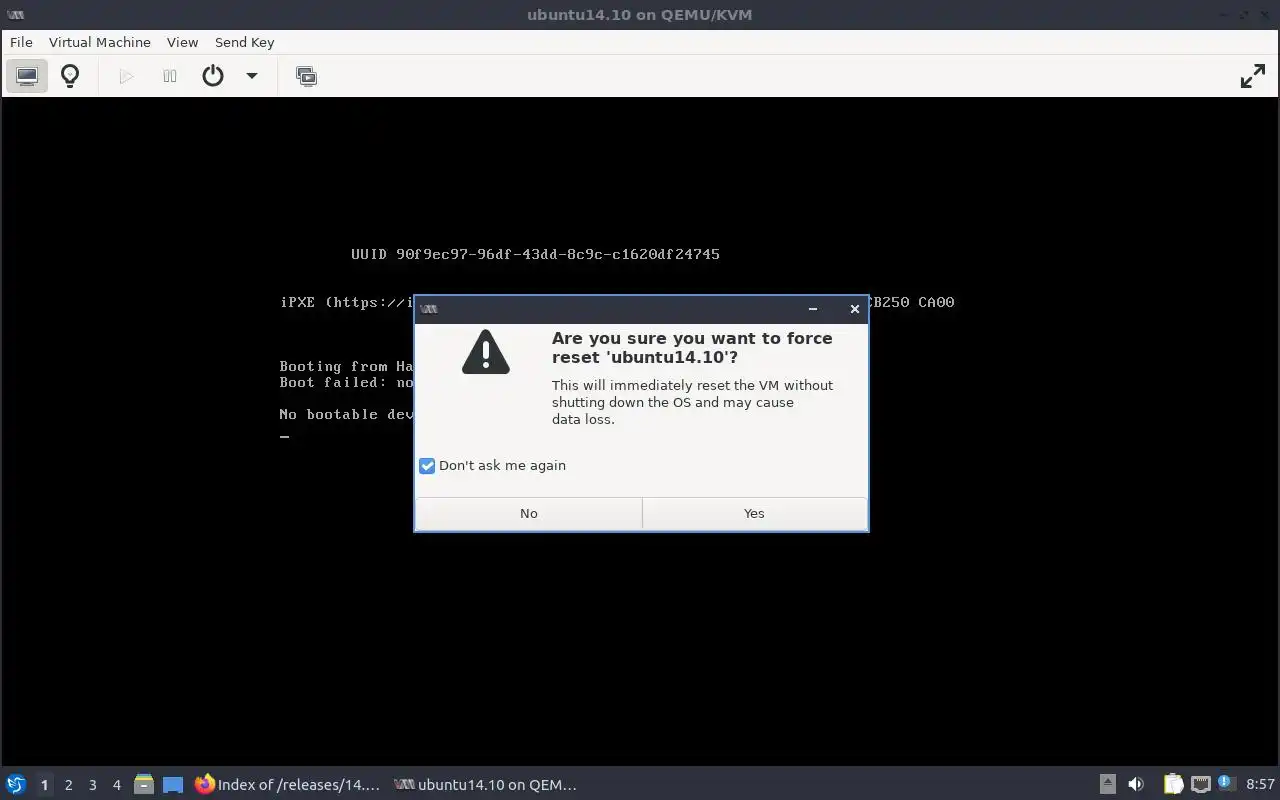Open the clipboard manager tray icon
Image resolution: width=1280 pixels, height=800 pixels.
coord(1173,785)
